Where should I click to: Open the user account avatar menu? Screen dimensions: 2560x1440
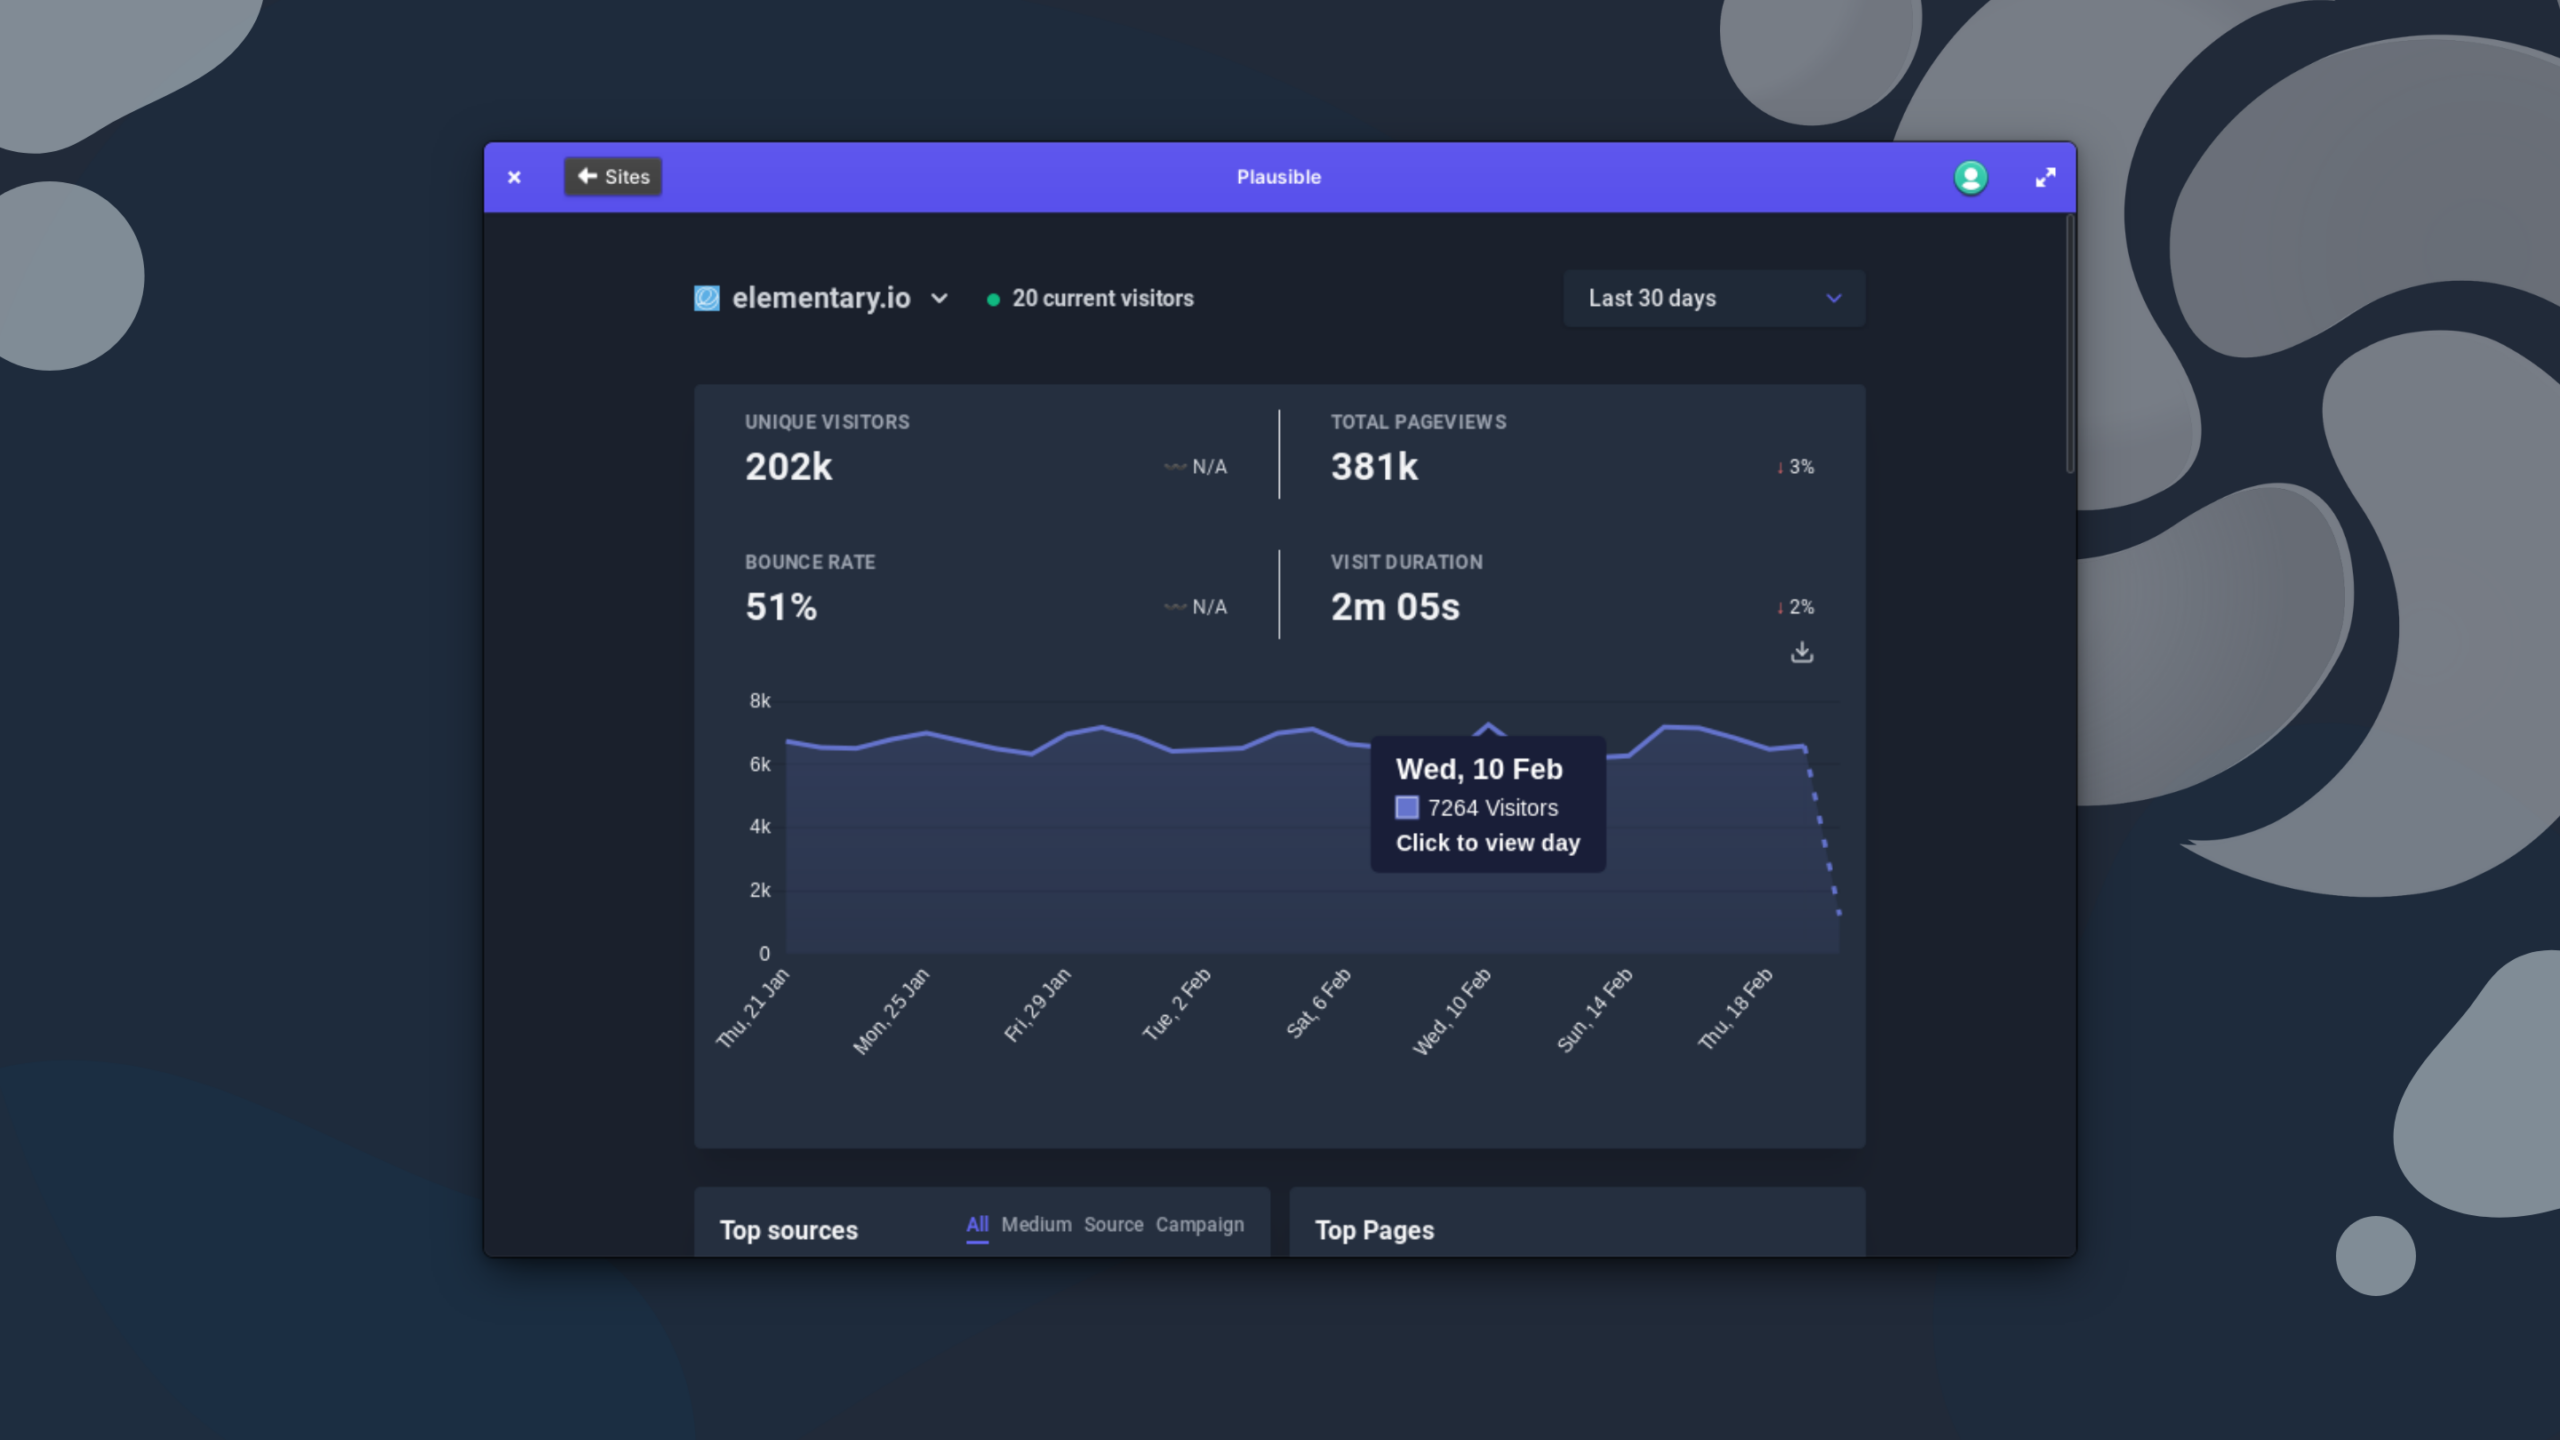click(x=1970, y=177)
